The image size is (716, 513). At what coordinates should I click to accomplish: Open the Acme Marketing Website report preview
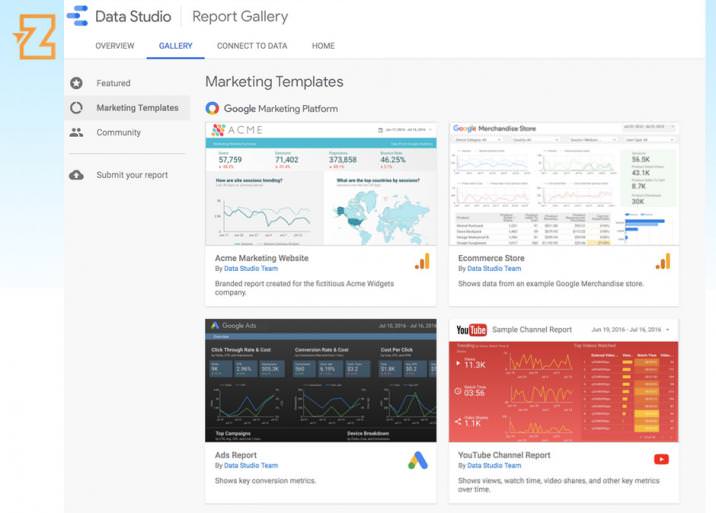tap(321, 184)
